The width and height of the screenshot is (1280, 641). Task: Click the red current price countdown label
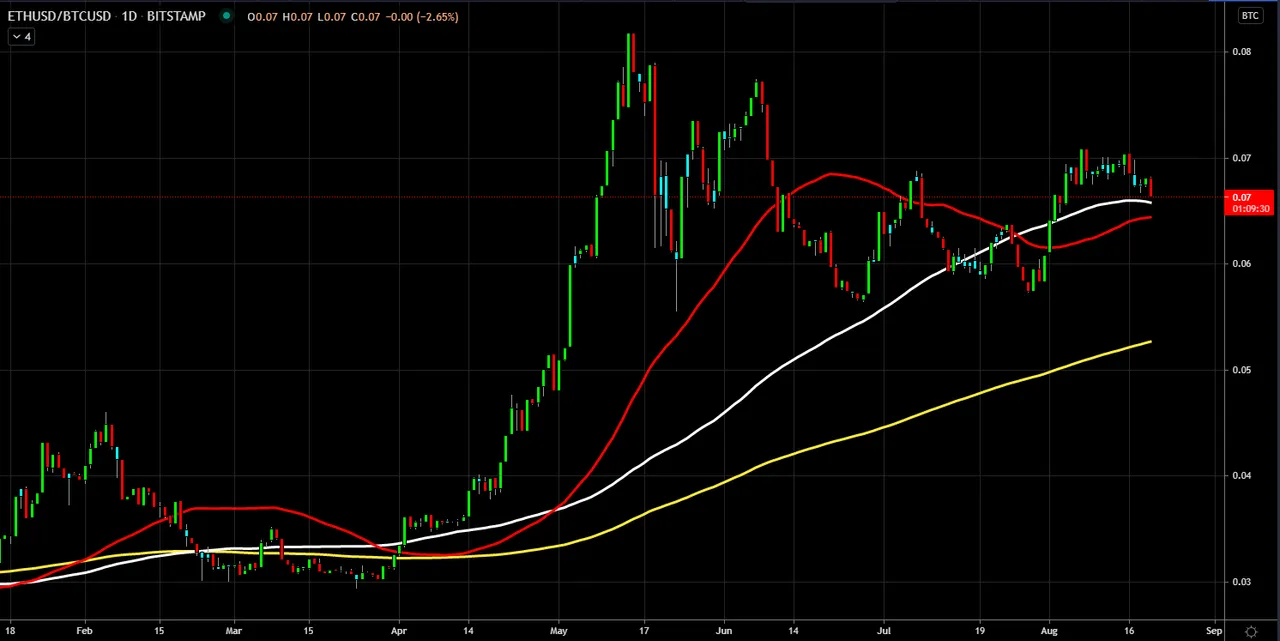tap(1250, 203)
